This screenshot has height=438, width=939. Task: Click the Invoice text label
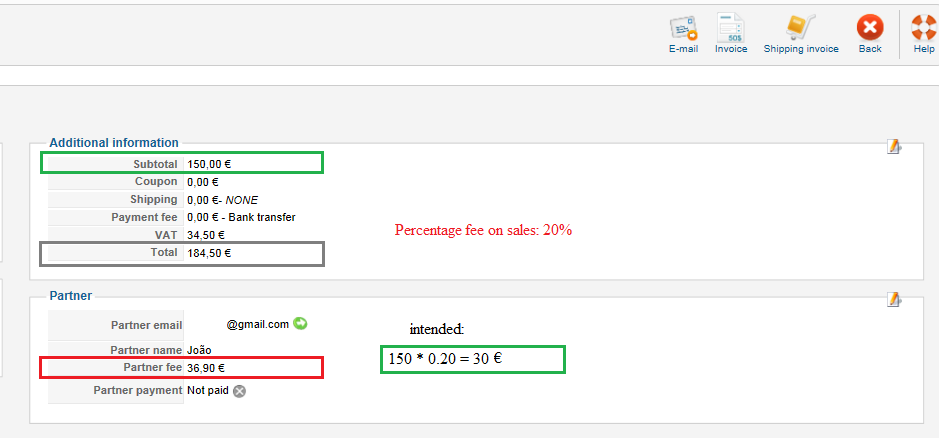[731, 49]
